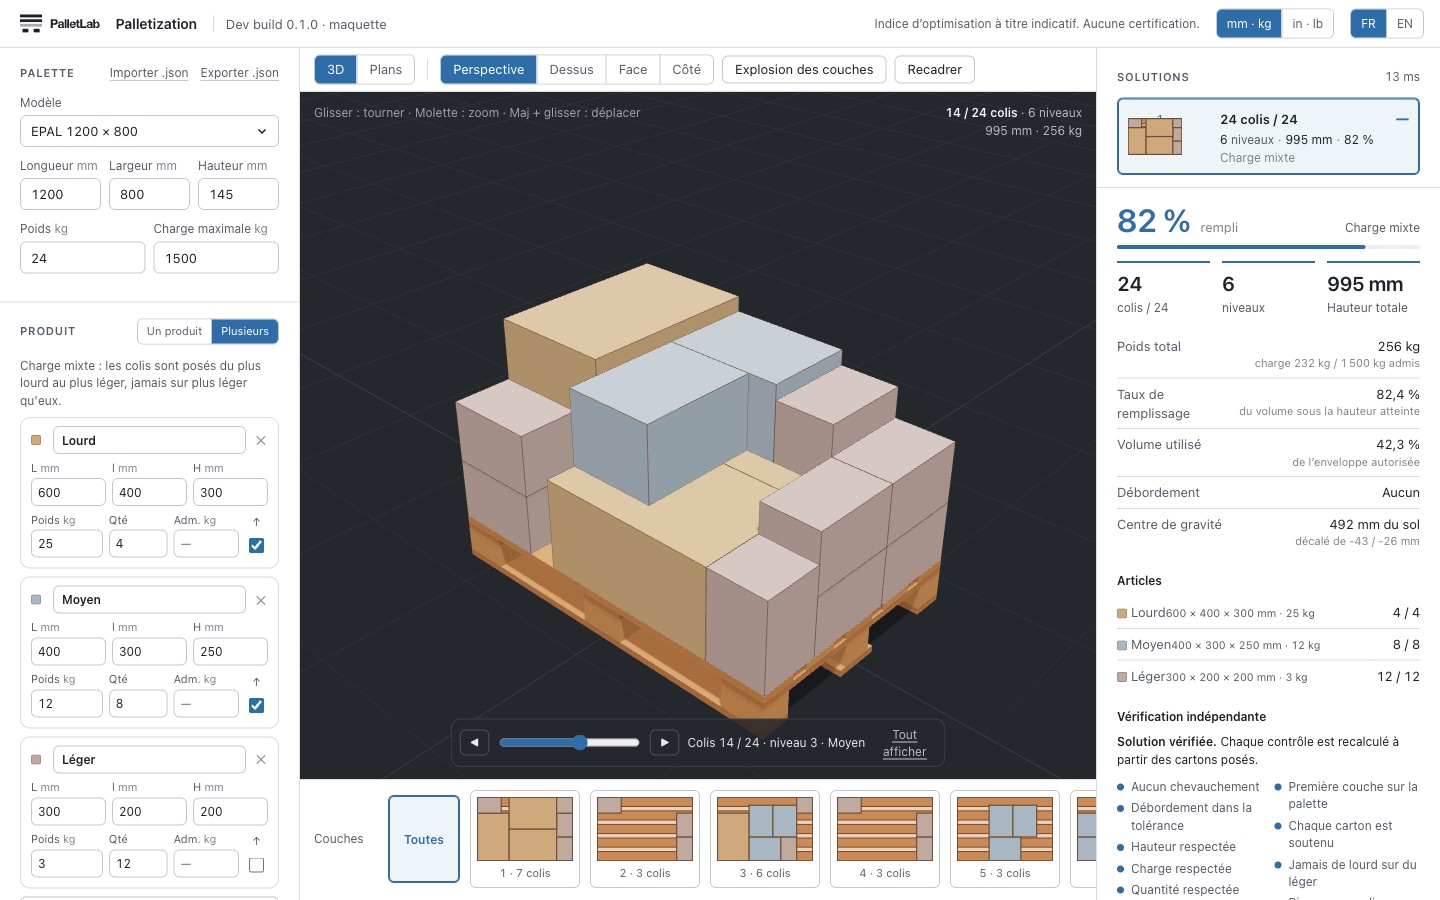Click the Léger color swatch
The width and height of the screenshot is (1440, 900).
(36, 760)
